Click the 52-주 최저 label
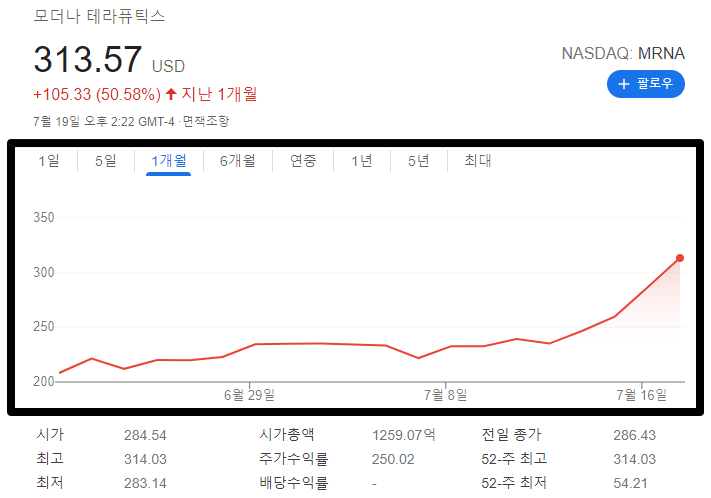This screenshot has width=711, height=498. [x=514, y=483]
